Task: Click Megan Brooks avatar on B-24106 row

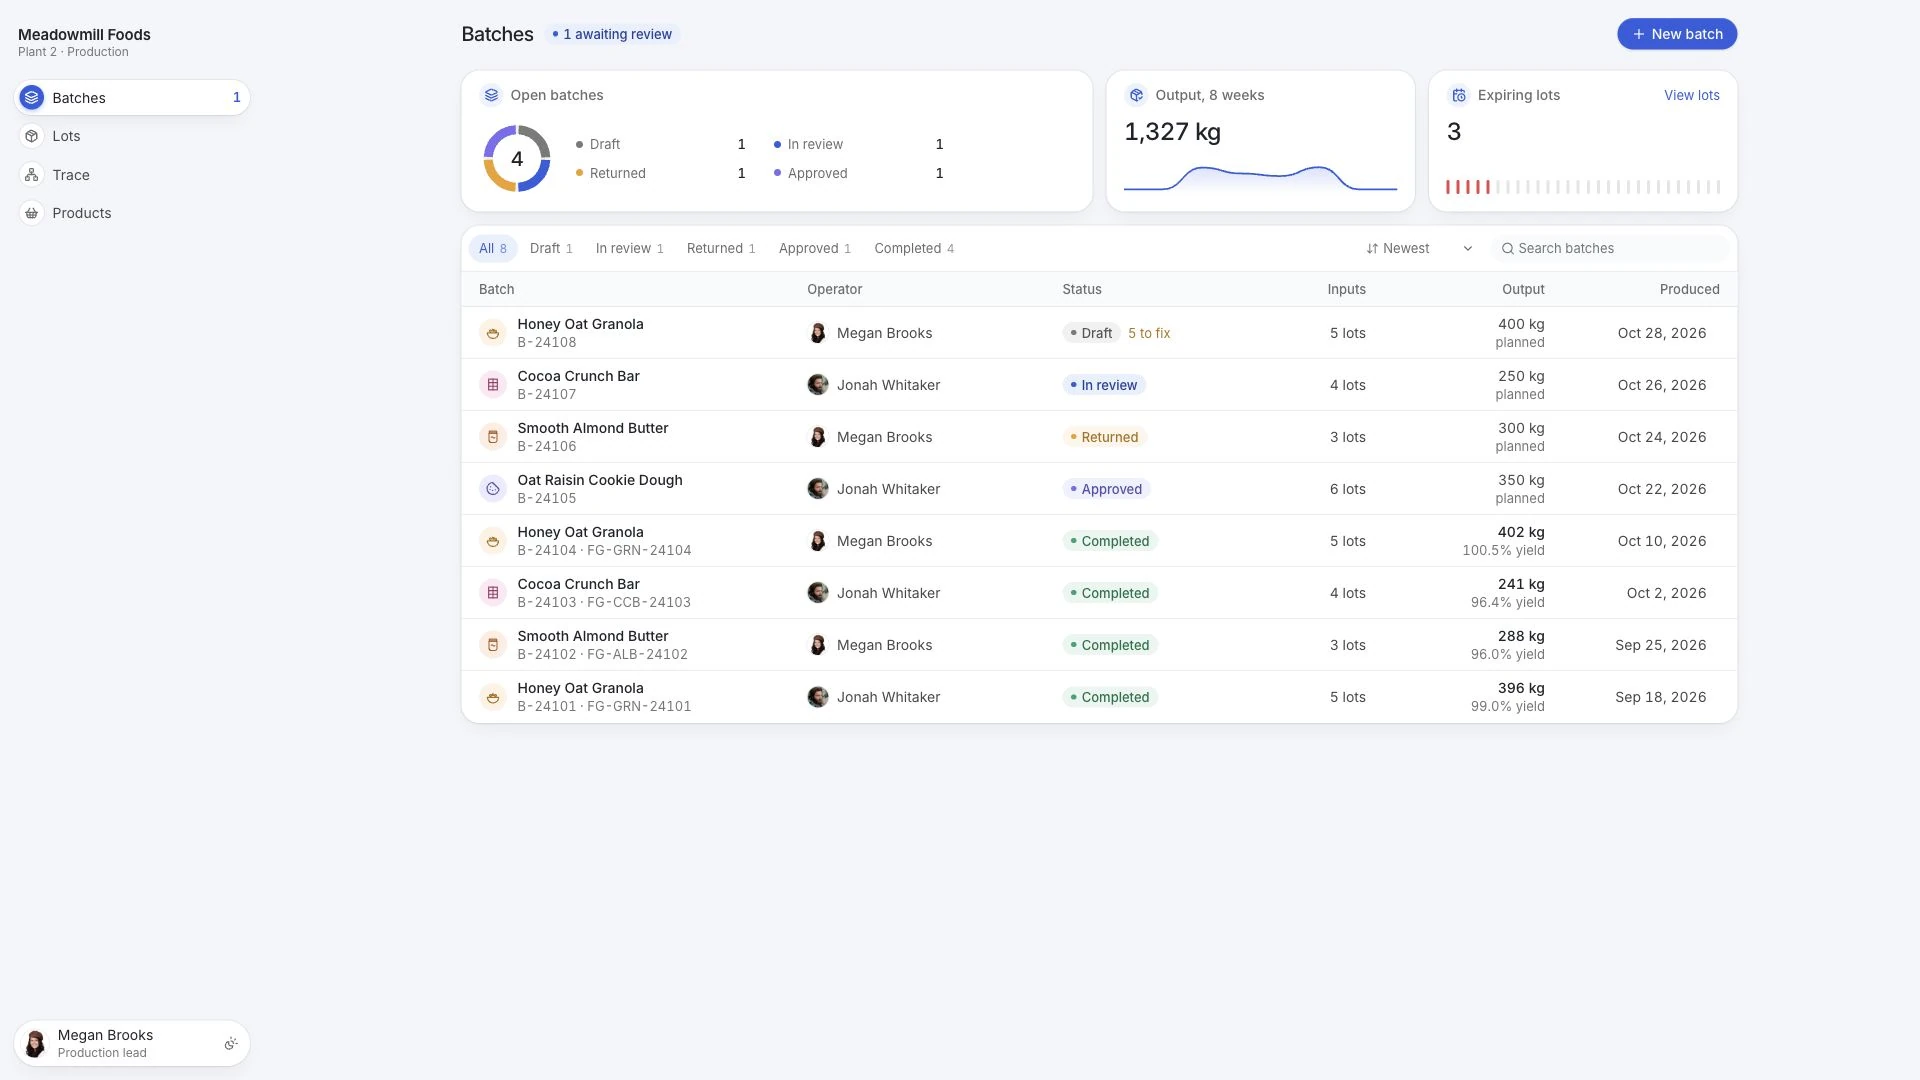Action: 818,437
